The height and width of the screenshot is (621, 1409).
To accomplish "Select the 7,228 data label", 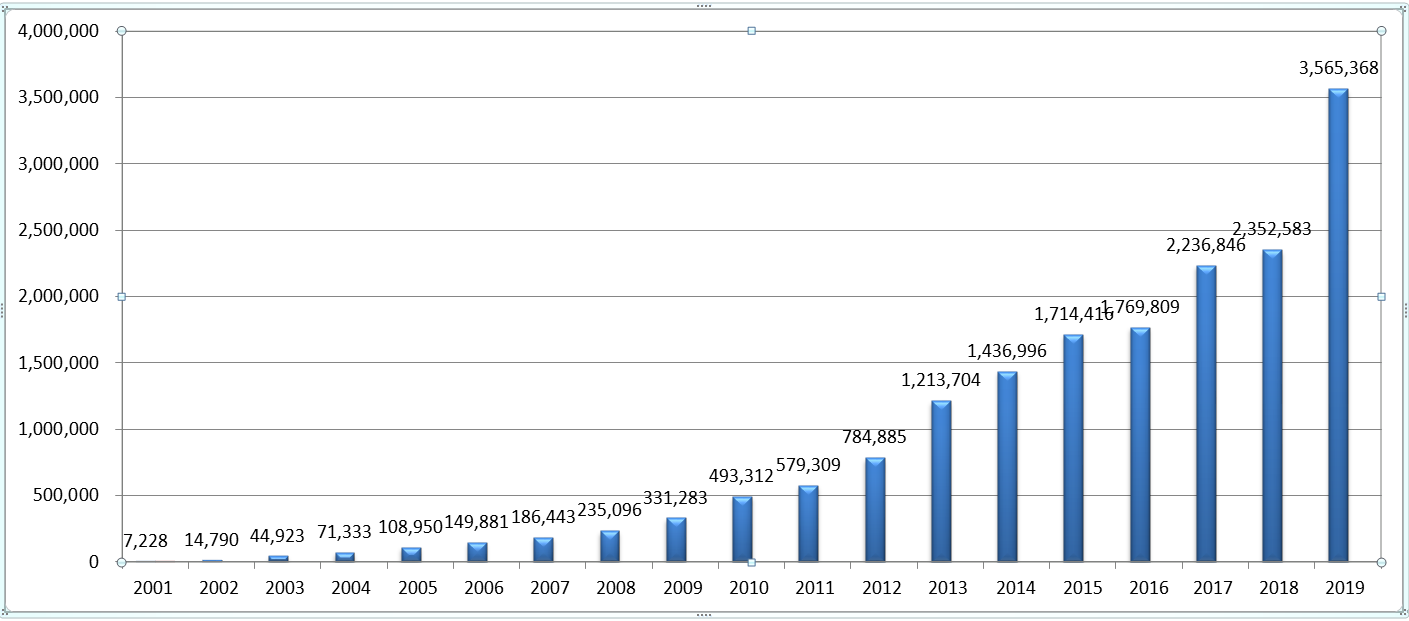I will 145,541.
